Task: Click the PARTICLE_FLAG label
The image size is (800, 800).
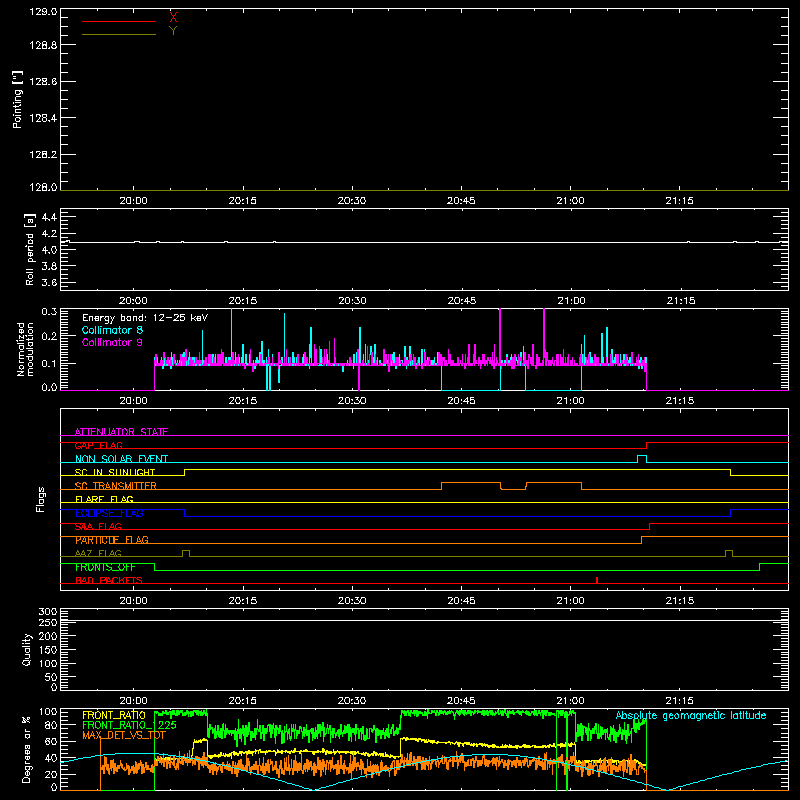Action: [112, 540]
